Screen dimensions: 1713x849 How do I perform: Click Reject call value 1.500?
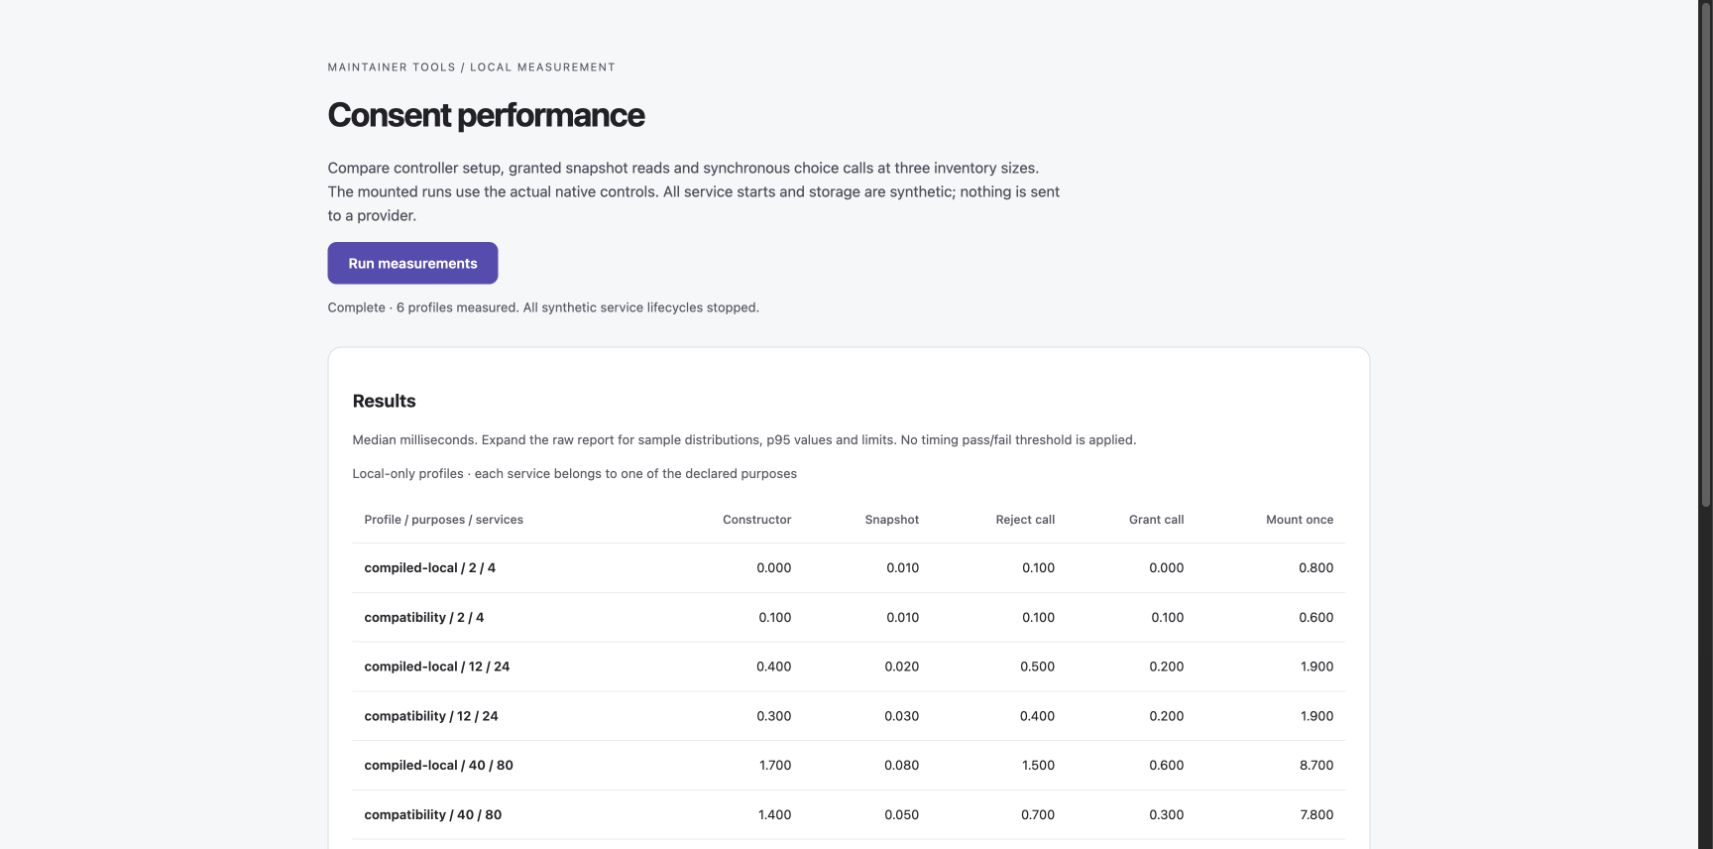[x=1038, y=765]
